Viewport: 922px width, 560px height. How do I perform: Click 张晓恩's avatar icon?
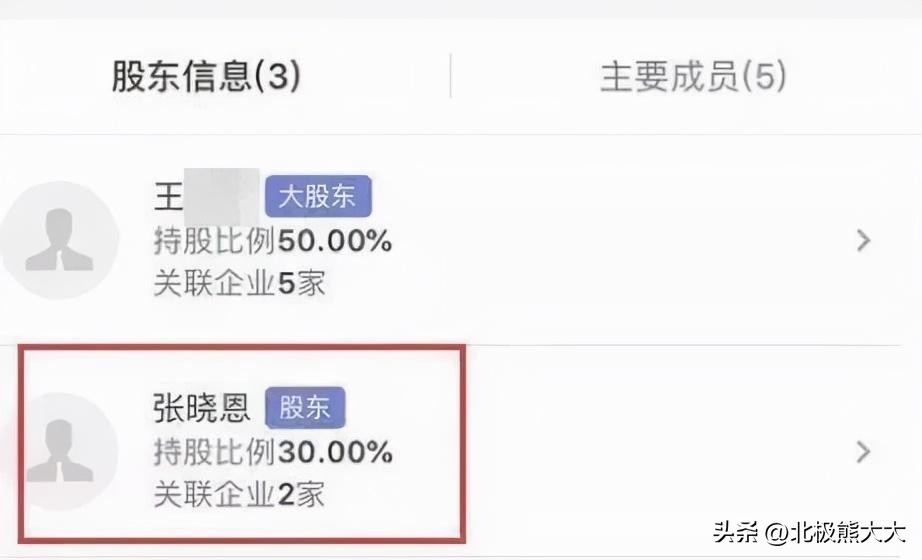pyautogui.click(x=59, y=452)
